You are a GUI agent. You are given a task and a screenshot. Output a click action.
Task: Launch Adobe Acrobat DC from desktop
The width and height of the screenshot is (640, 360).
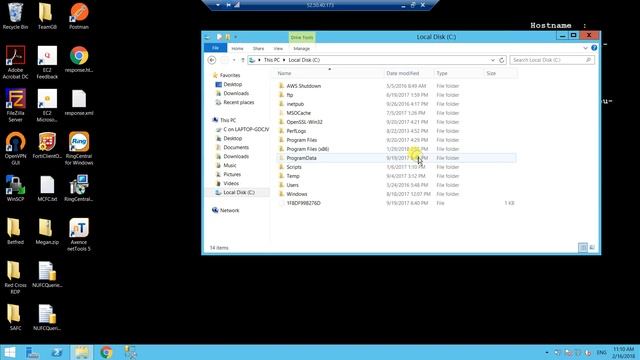[x=16, y=62]
